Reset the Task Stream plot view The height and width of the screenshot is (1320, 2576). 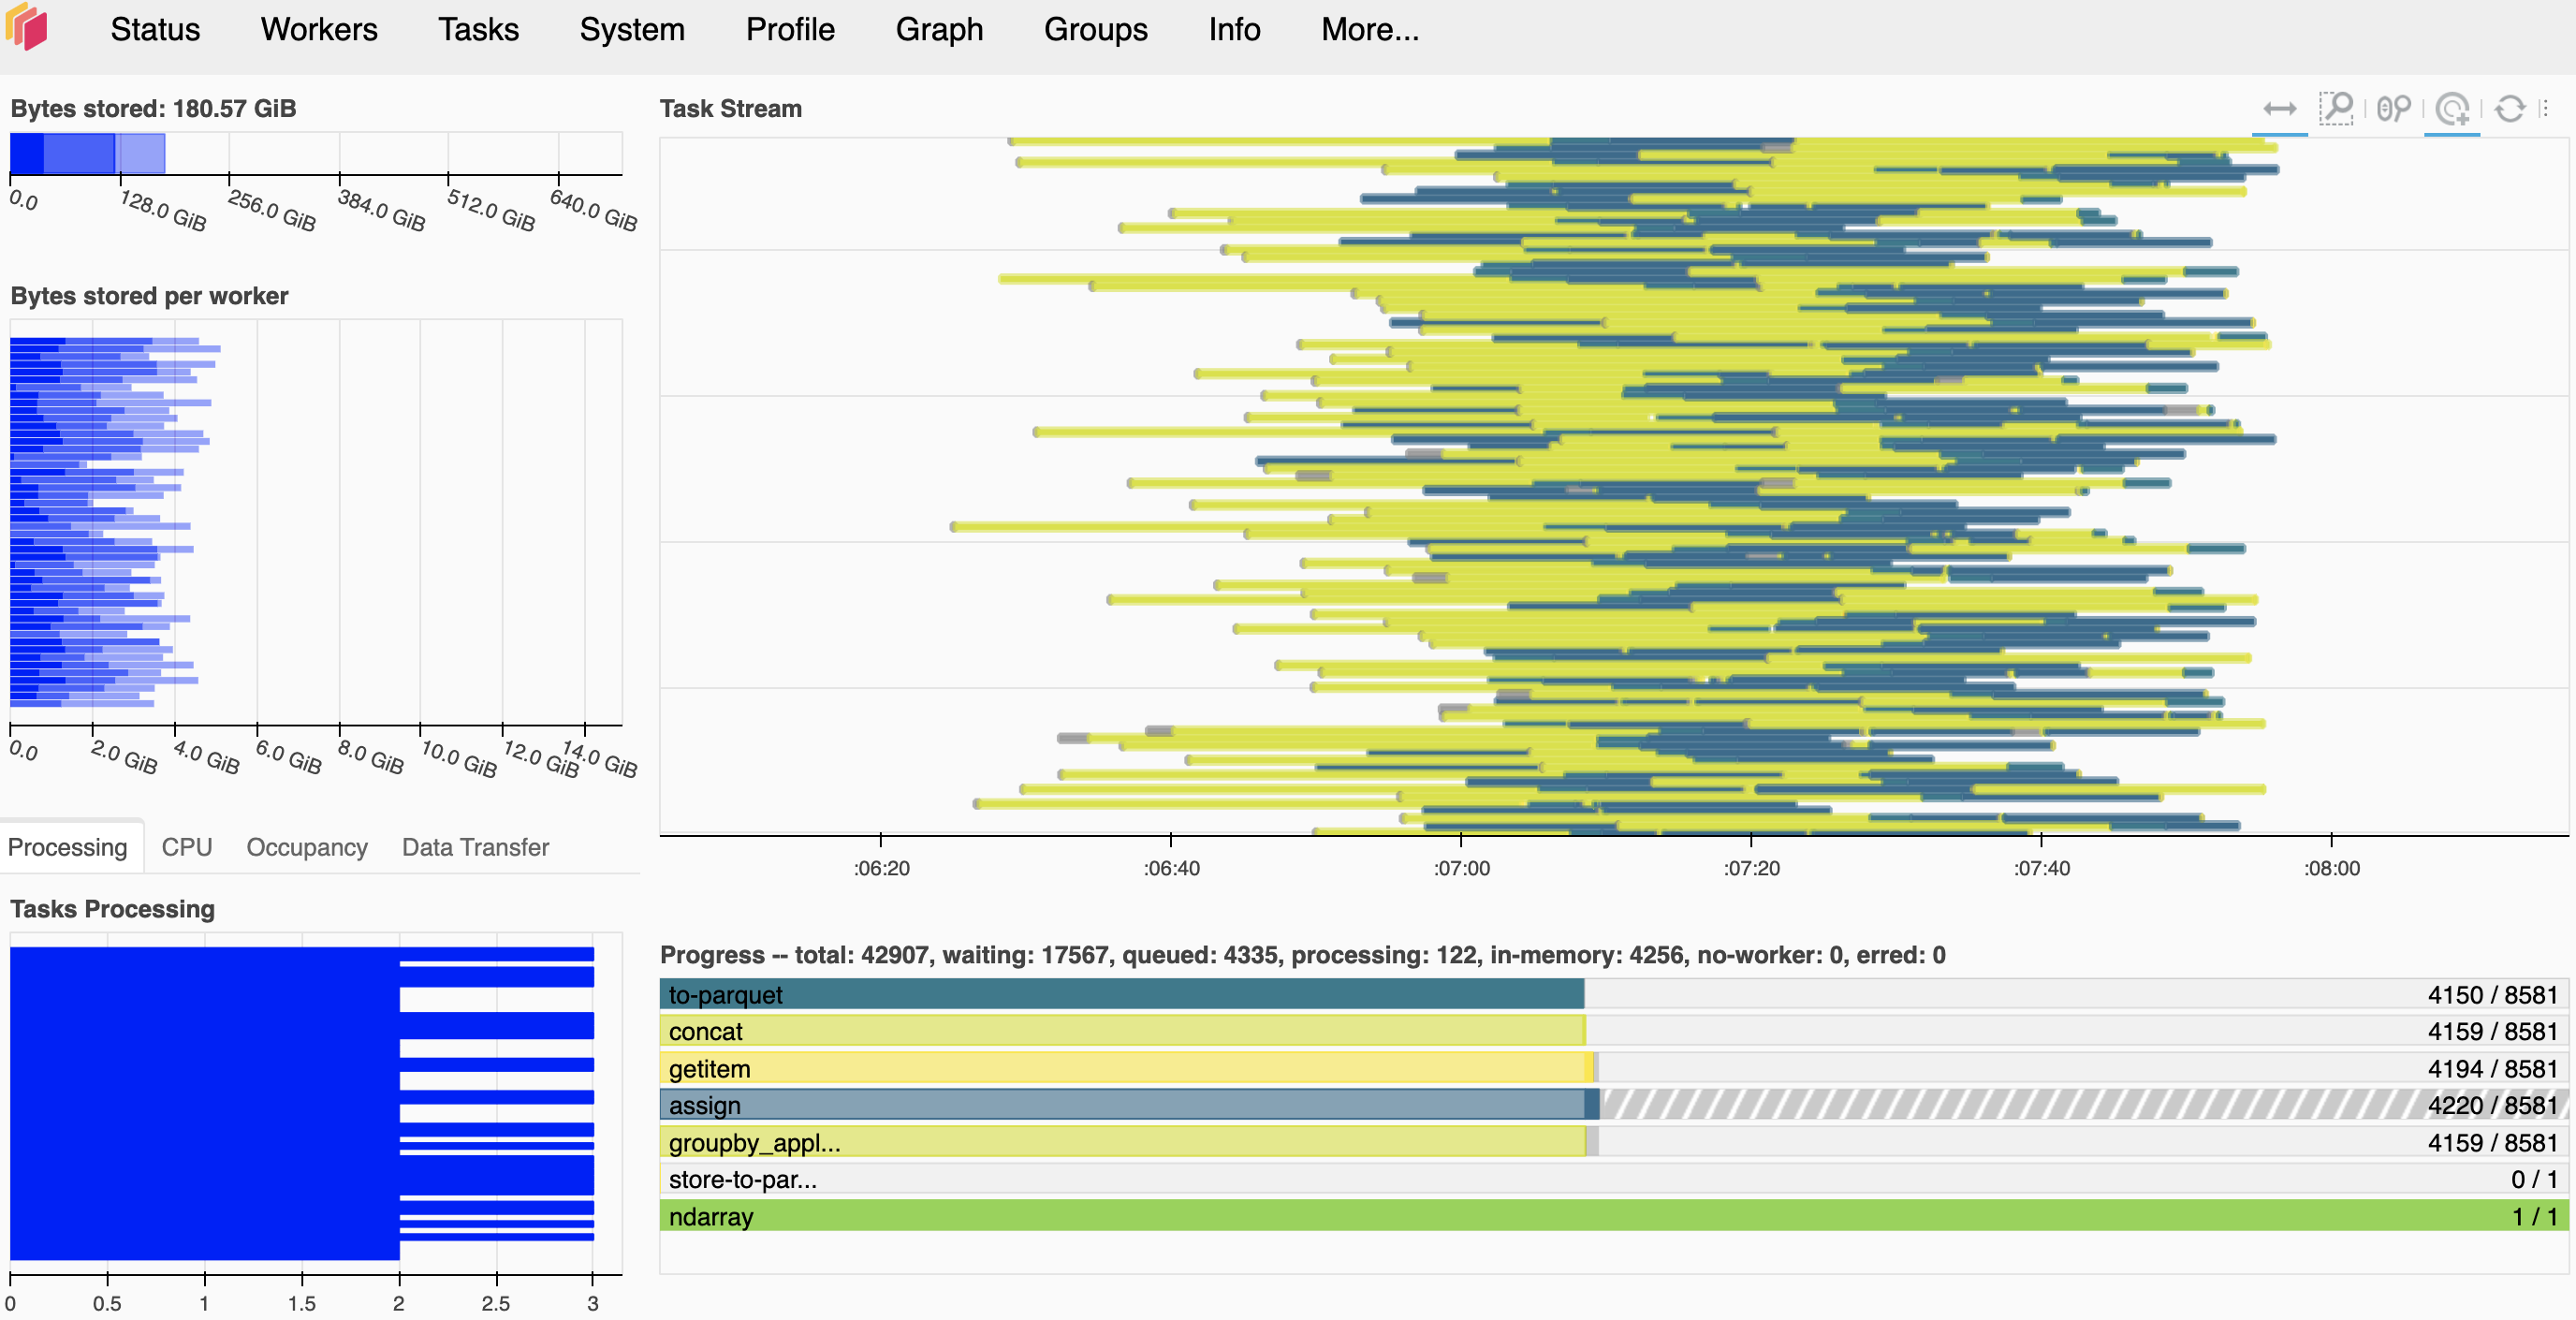2510,109
